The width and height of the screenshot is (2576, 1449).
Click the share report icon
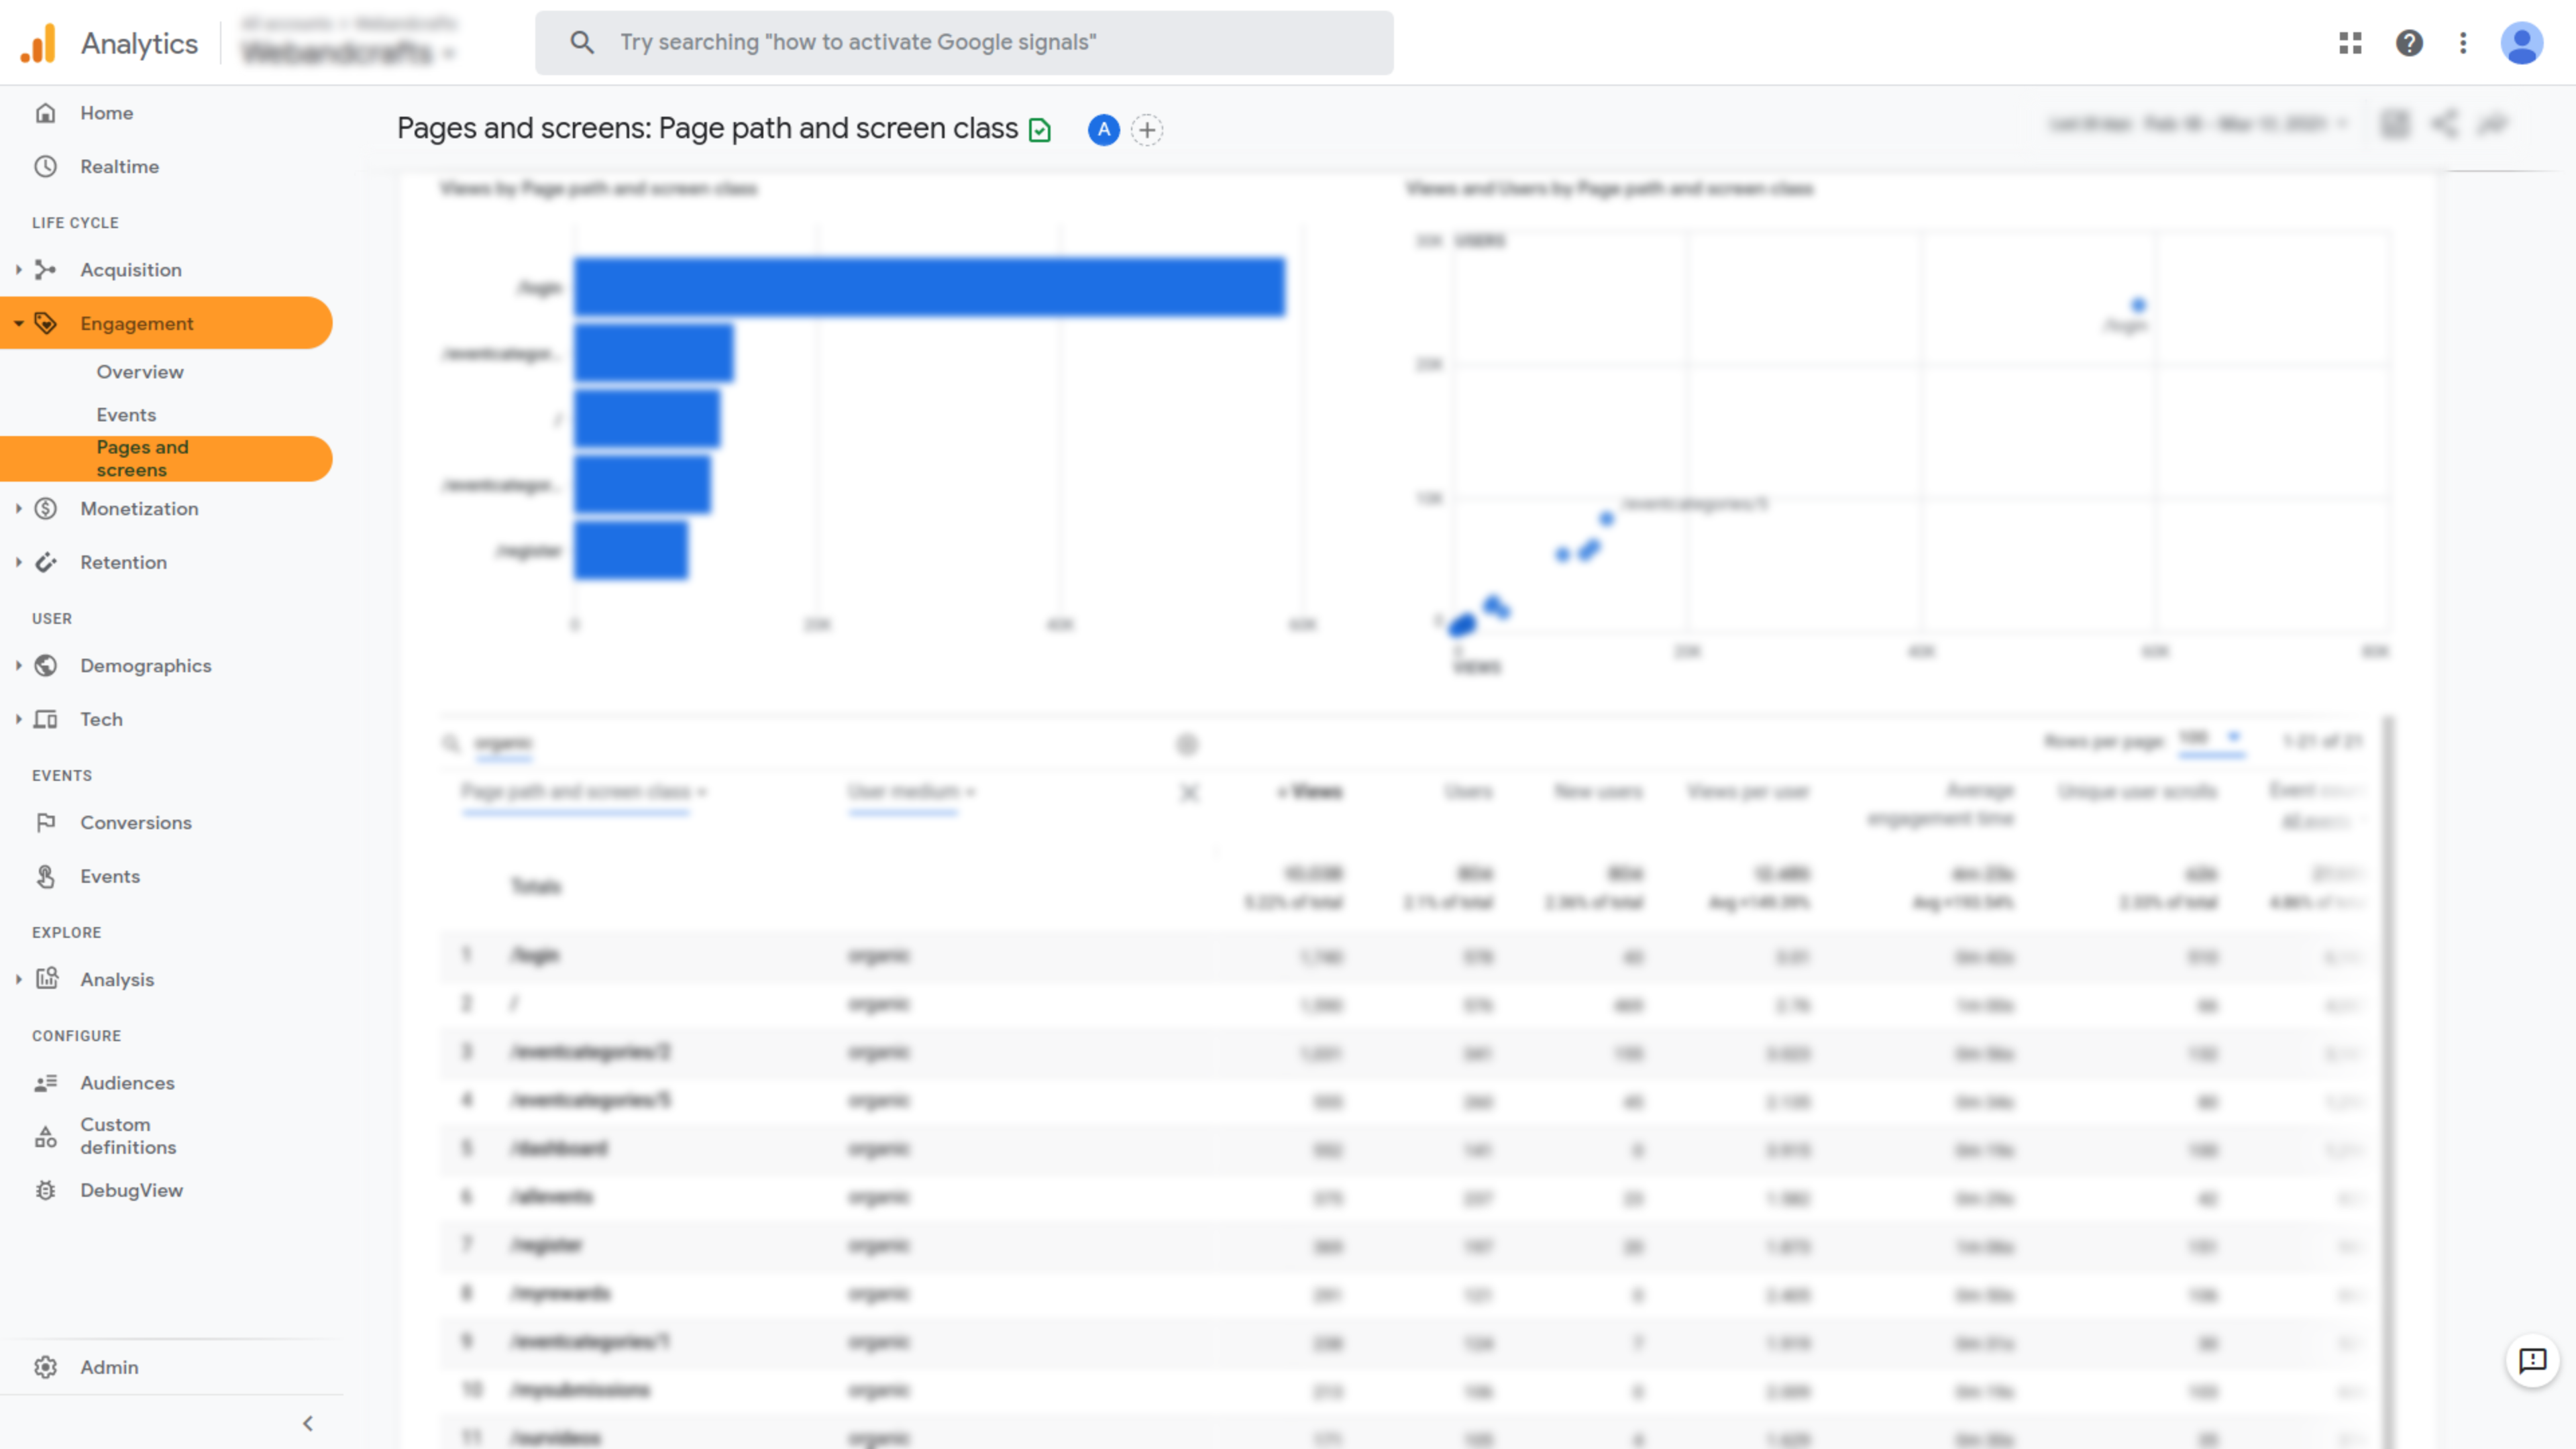[x=2444, y=124]
